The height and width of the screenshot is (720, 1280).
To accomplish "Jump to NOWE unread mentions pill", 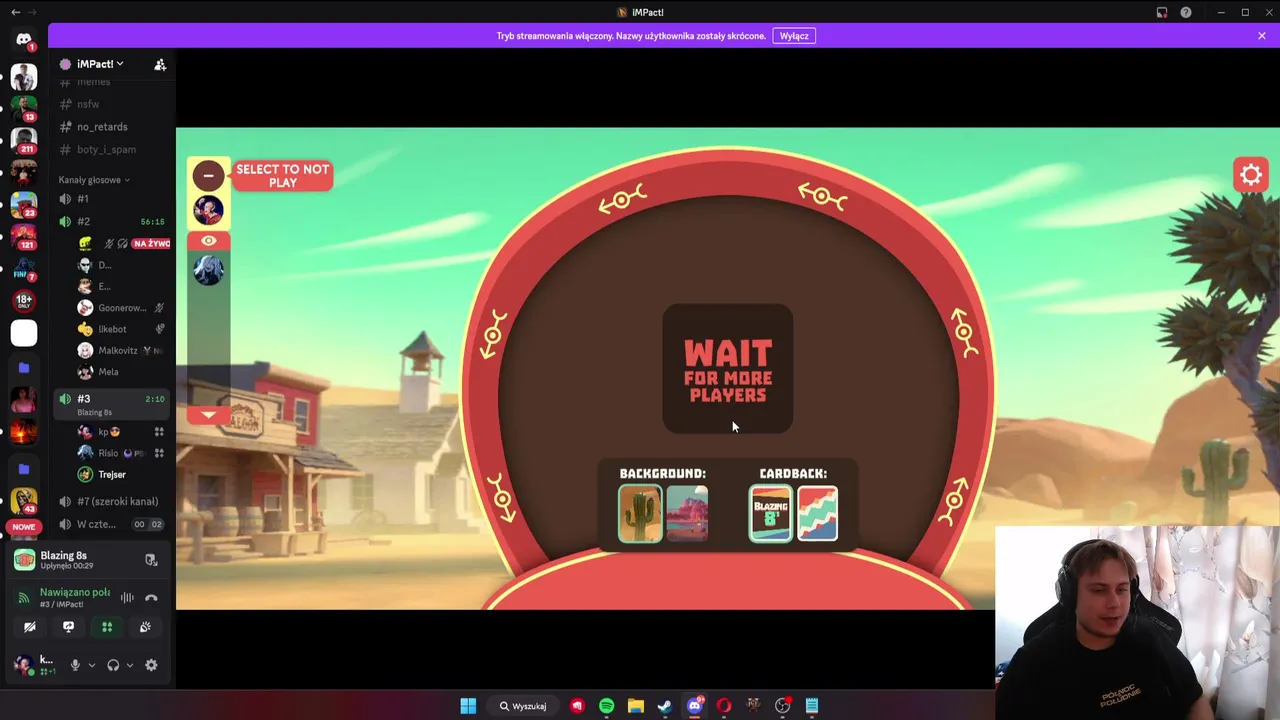I will point(24,527).
